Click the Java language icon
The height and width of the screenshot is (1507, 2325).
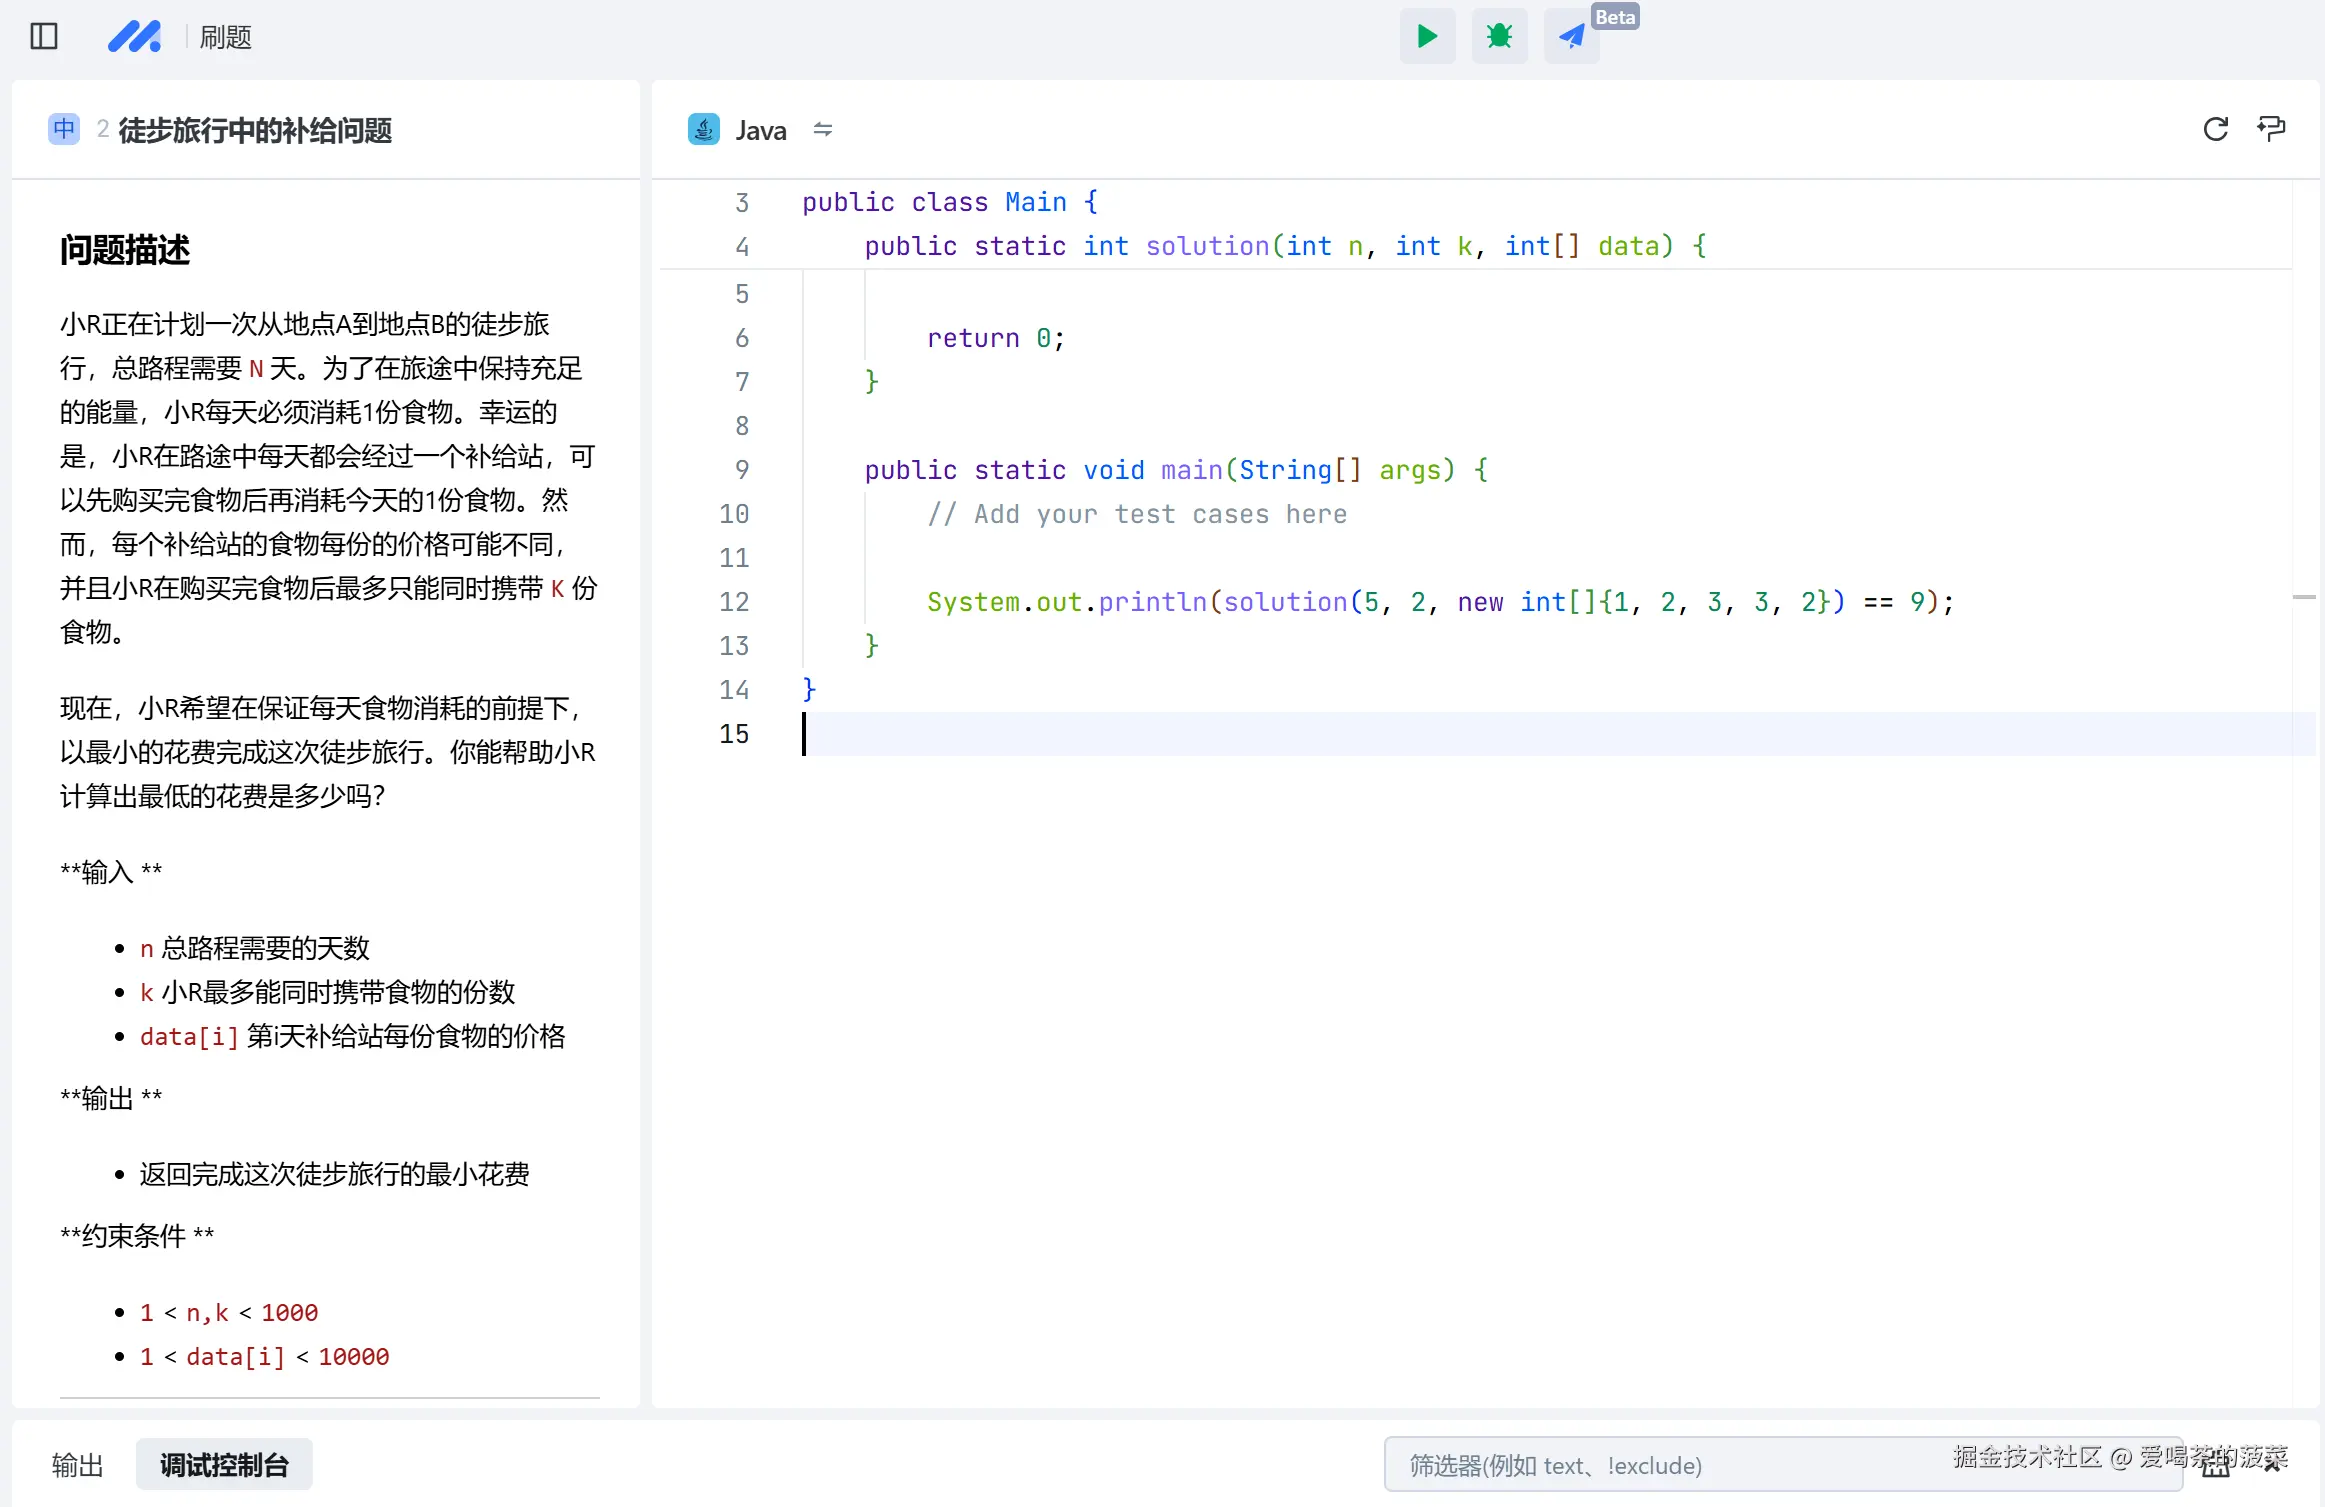pyautogui.click(x=704, y=129)
